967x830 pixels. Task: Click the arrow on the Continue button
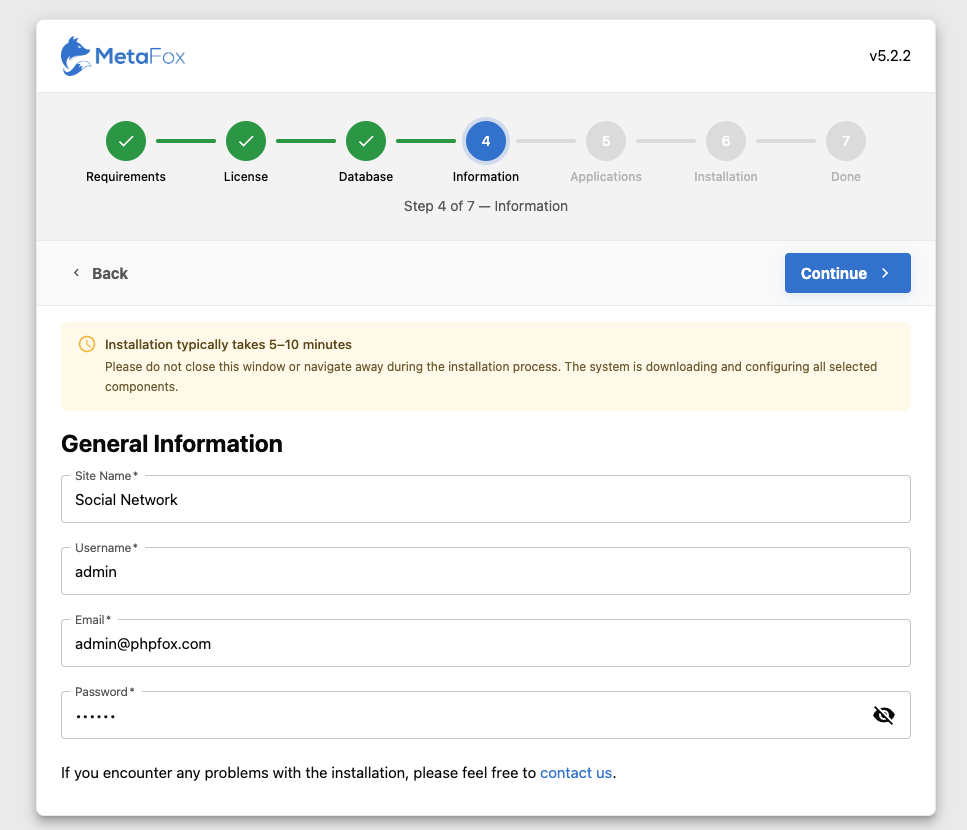885,273
